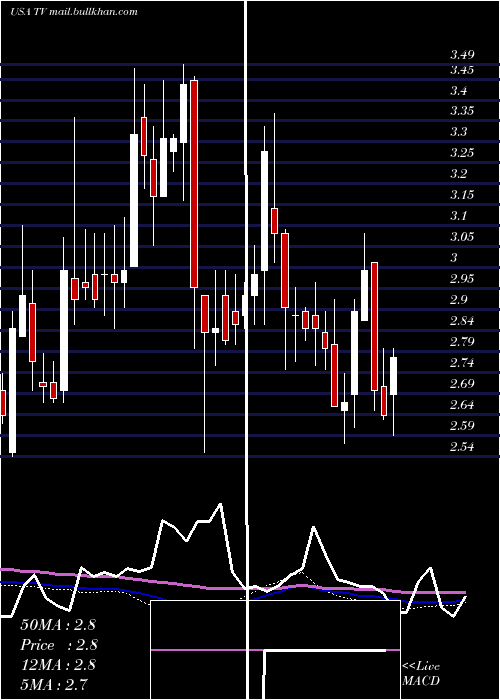Click the tallest red candlestick falling from 3.42

tap(194, 184)
